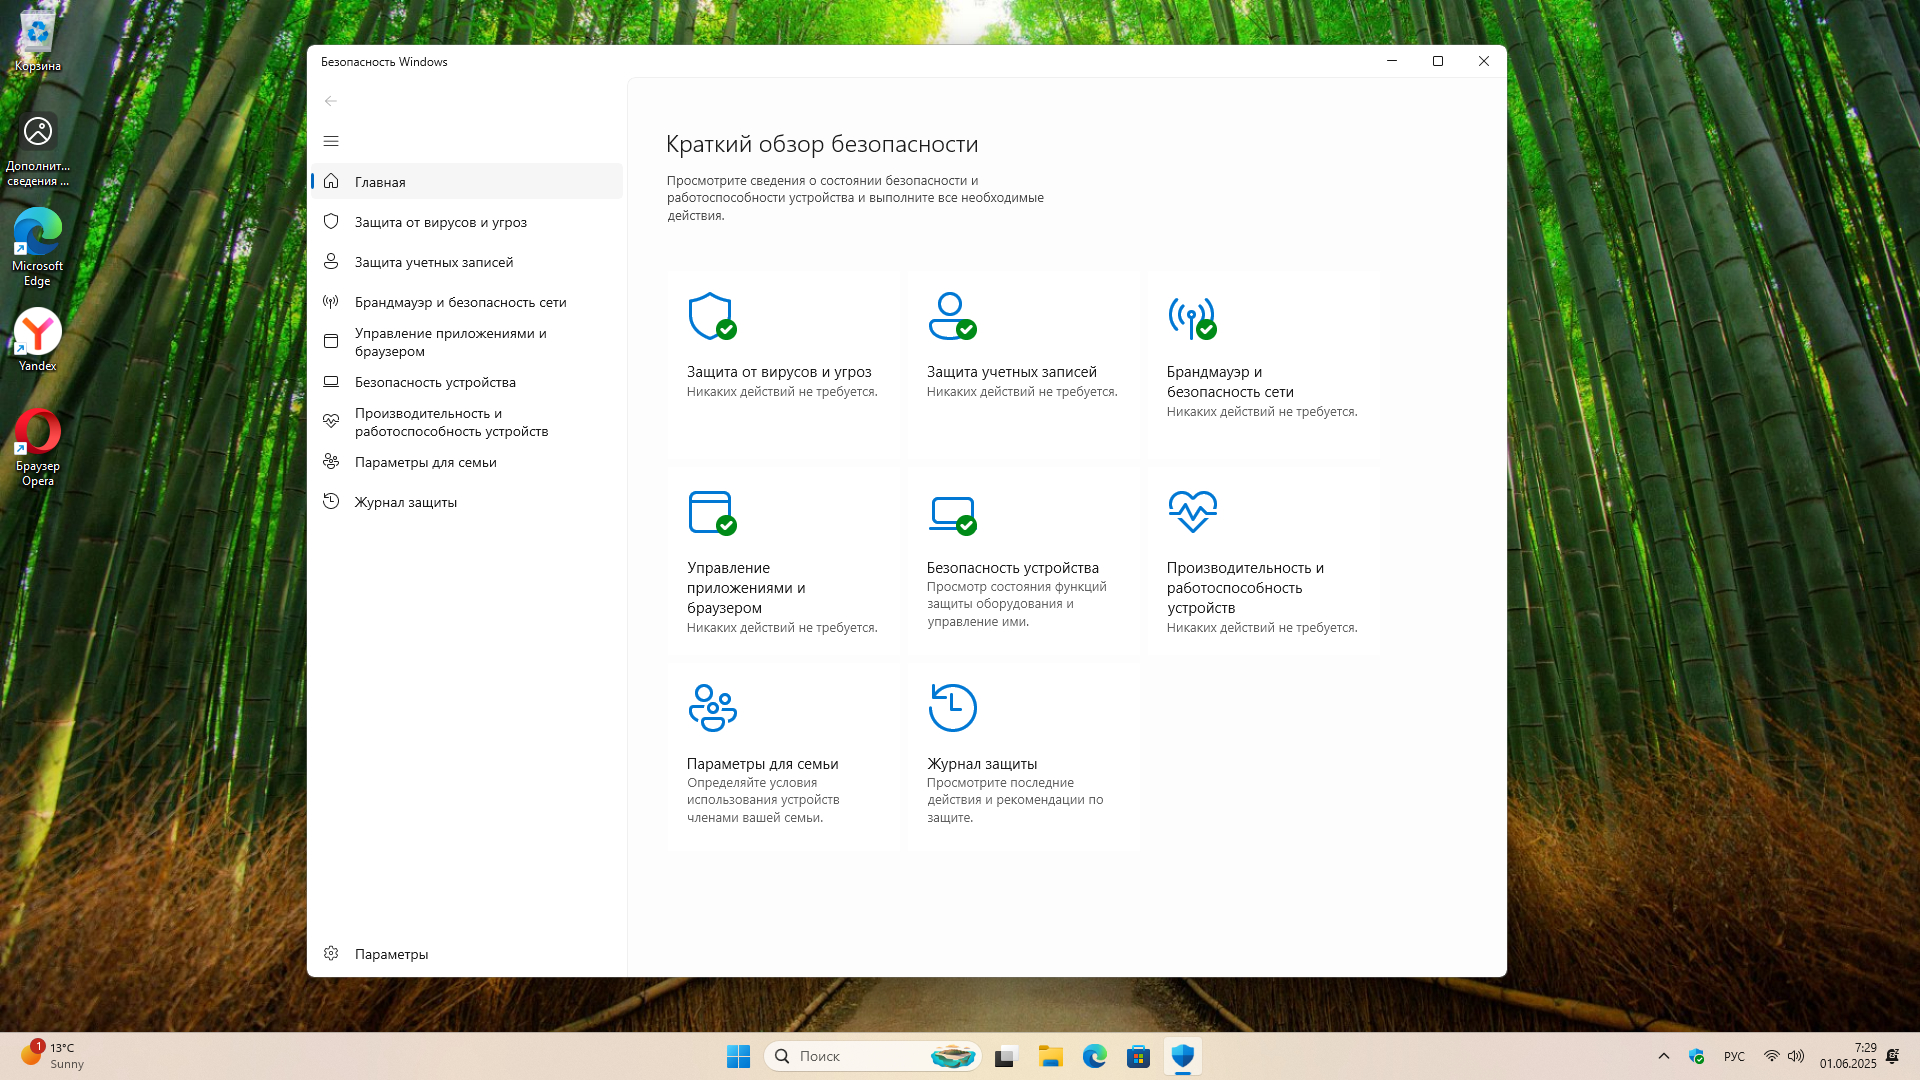Toggle the hamburger navigation menu
This screenshot has height=1080, width=1920.
pyautogui.click(x=331, y=141)
